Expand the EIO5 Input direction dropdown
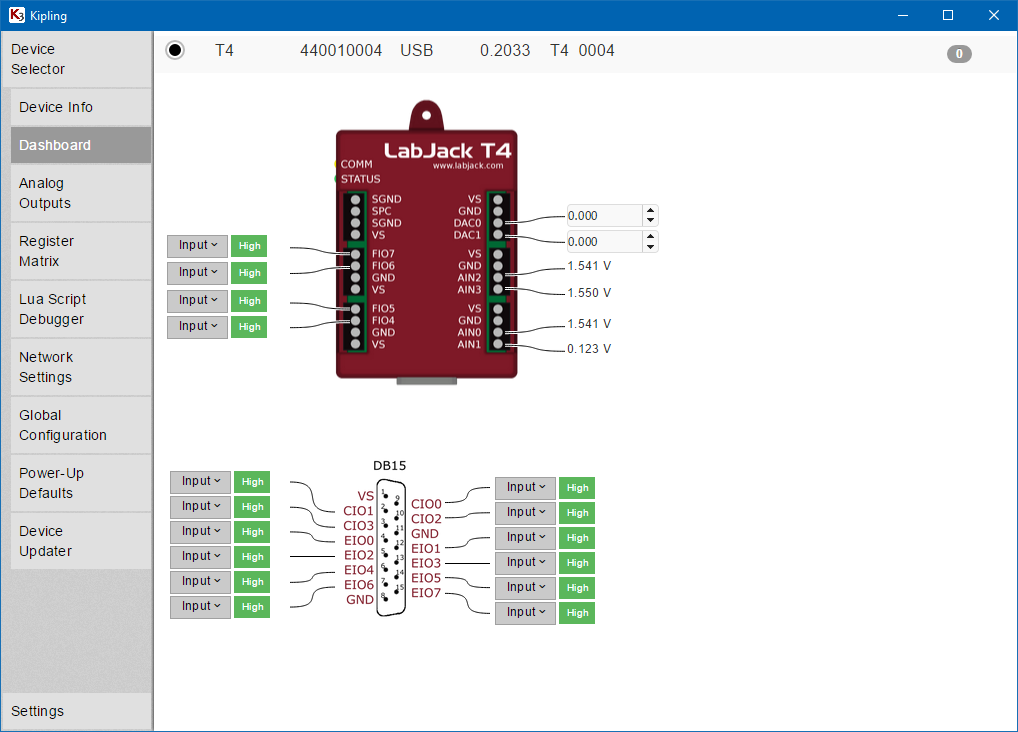Viewport: 1018px width, 732px height. [525, 587]
